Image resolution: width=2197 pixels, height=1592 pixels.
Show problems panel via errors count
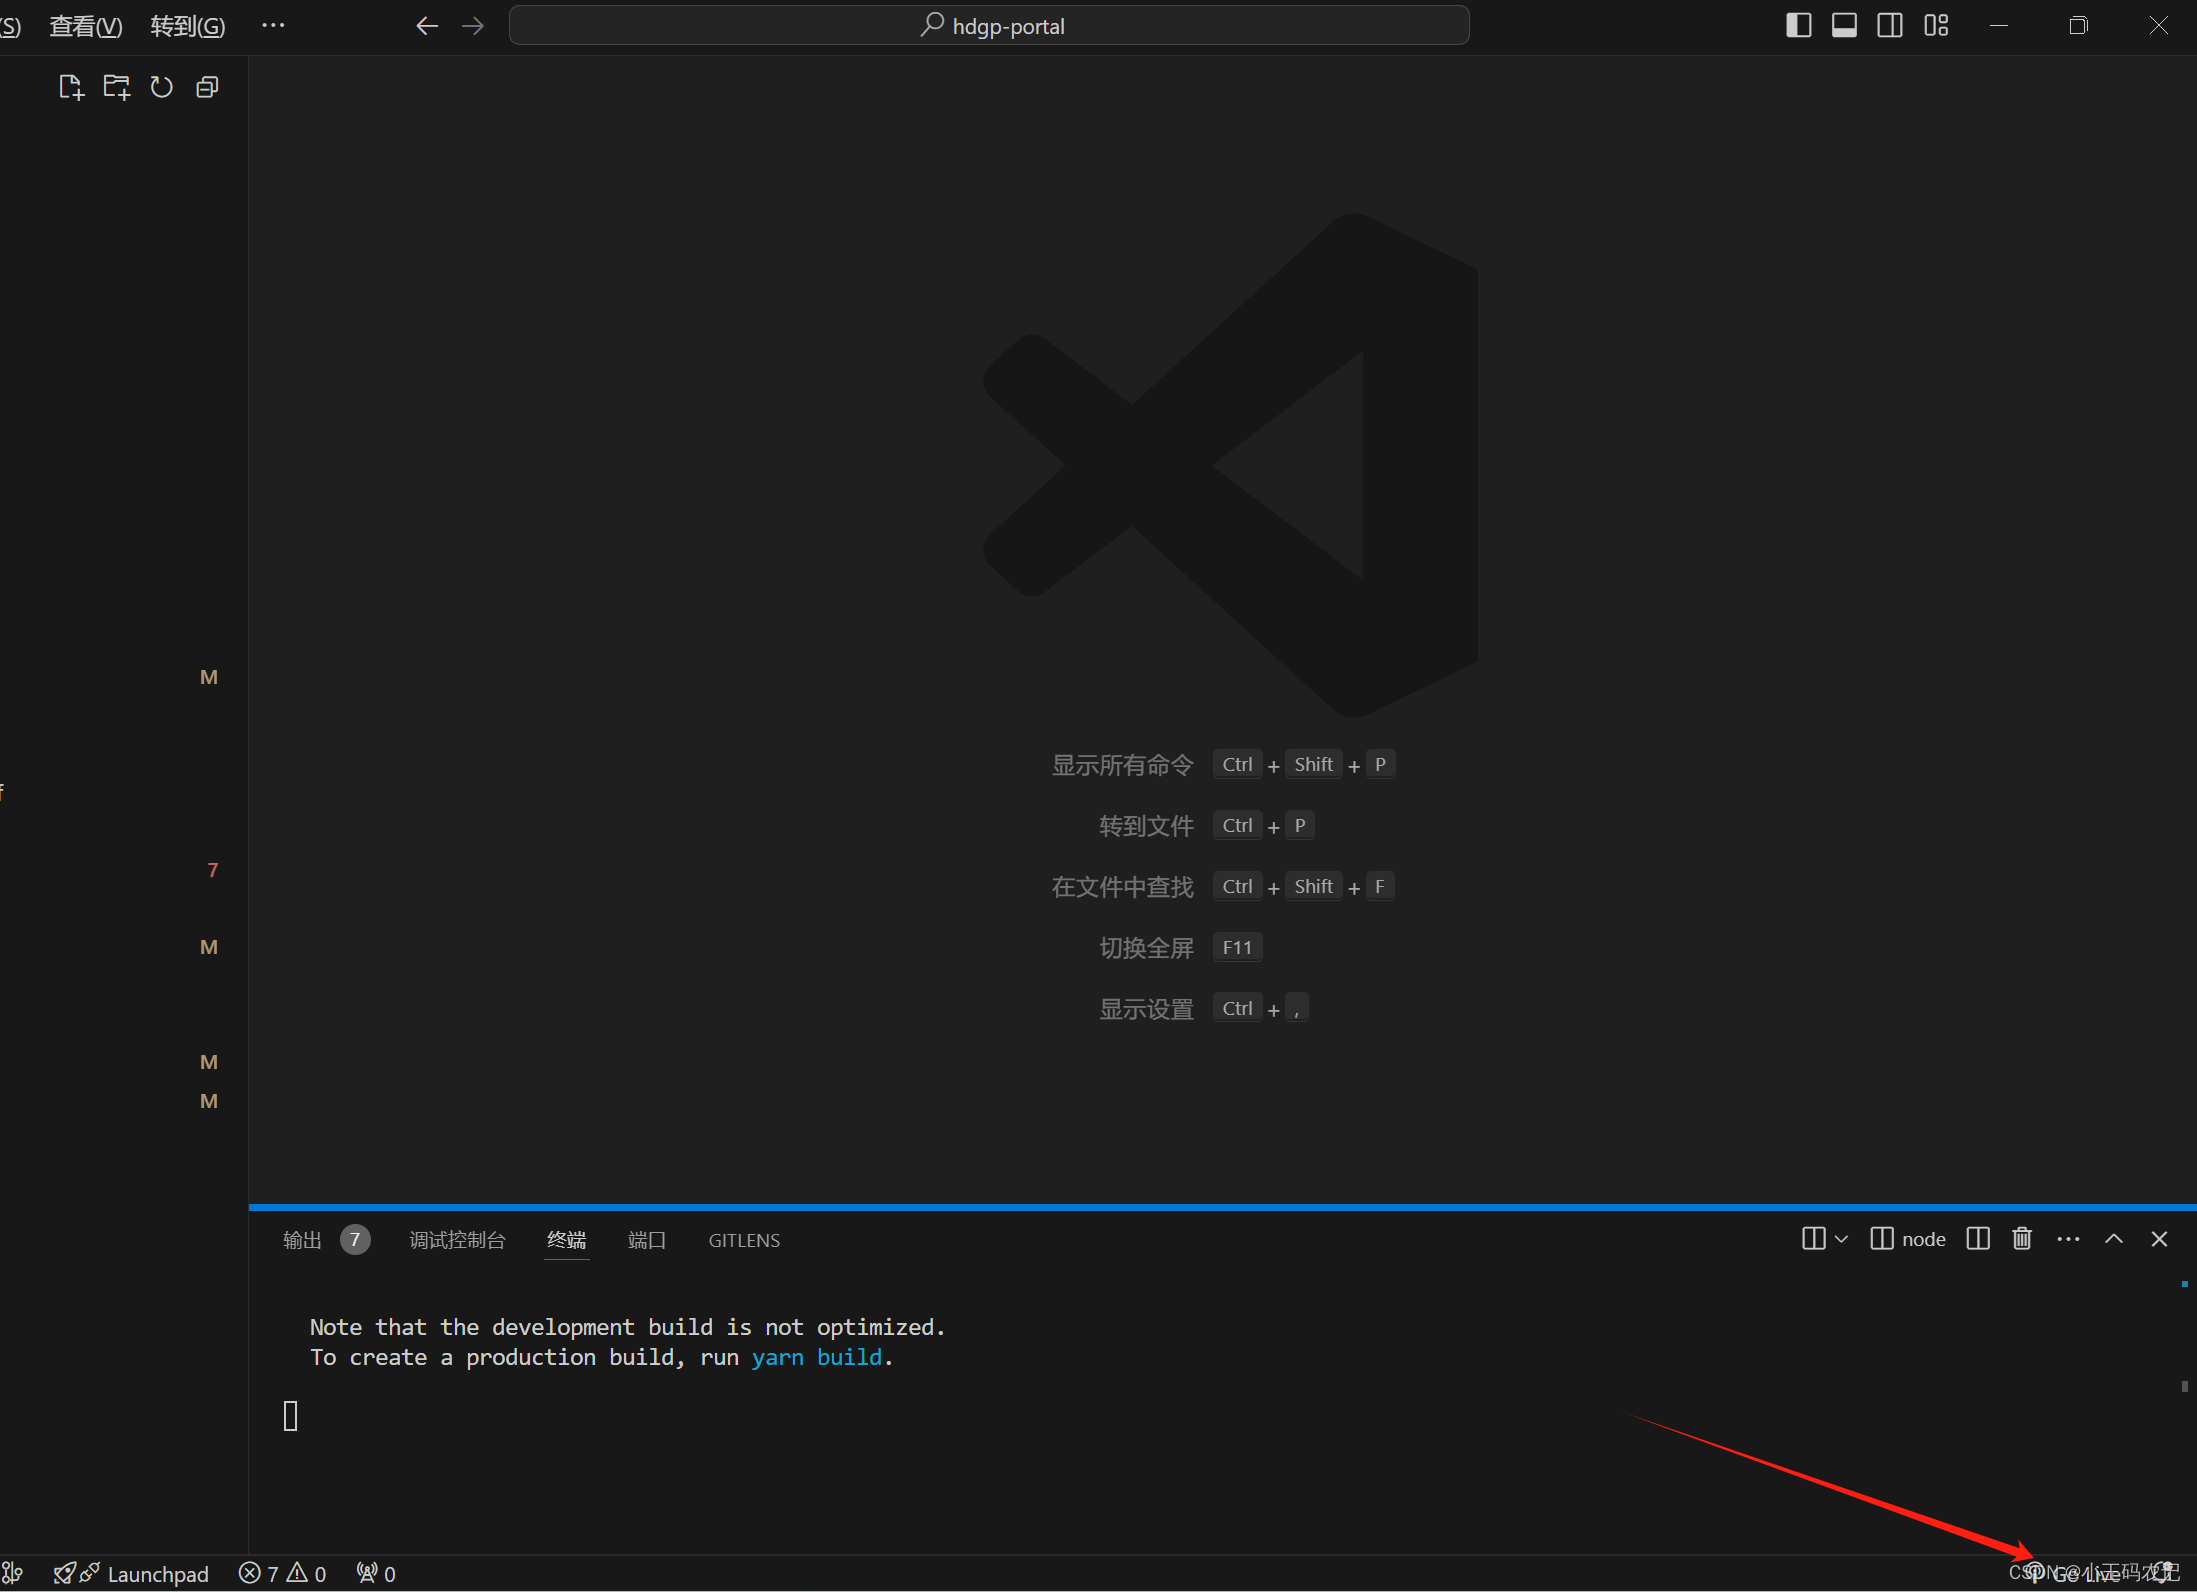click(x=259, y=1574)
